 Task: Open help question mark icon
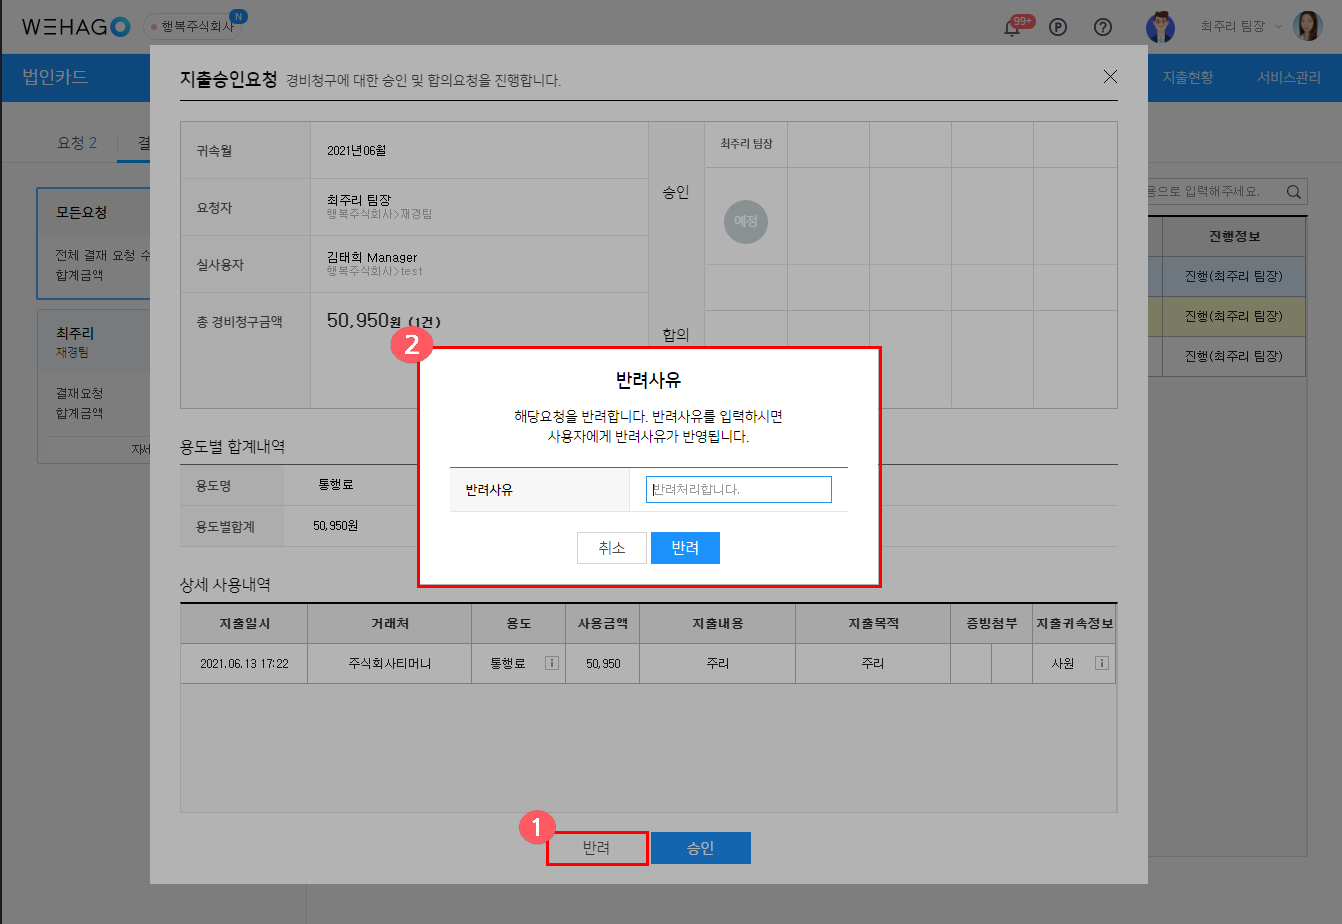pyautogui.click(x=1103, y=27)
